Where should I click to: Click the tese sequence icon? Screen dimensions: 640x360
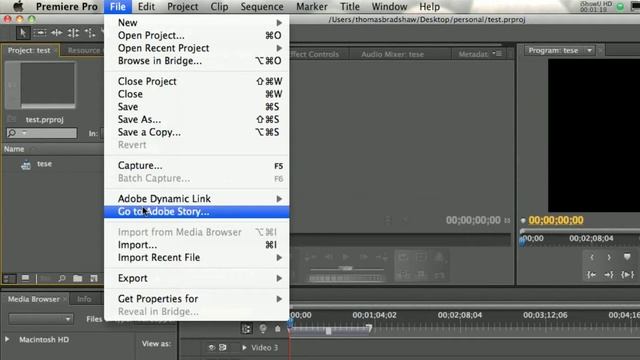(26, 164)
